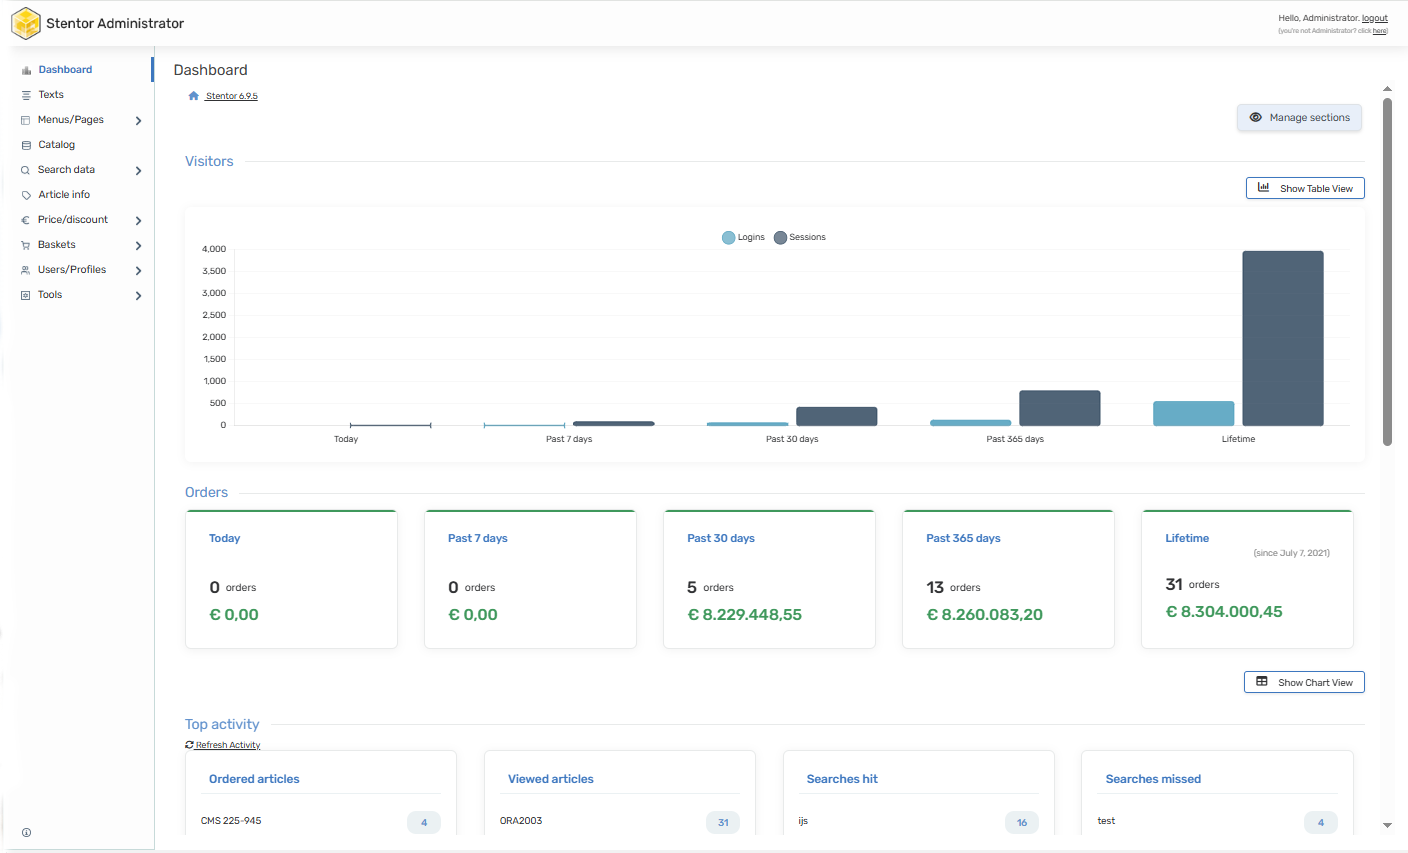
Task: Toggle Logins series in chart legend
Action: 742,237
